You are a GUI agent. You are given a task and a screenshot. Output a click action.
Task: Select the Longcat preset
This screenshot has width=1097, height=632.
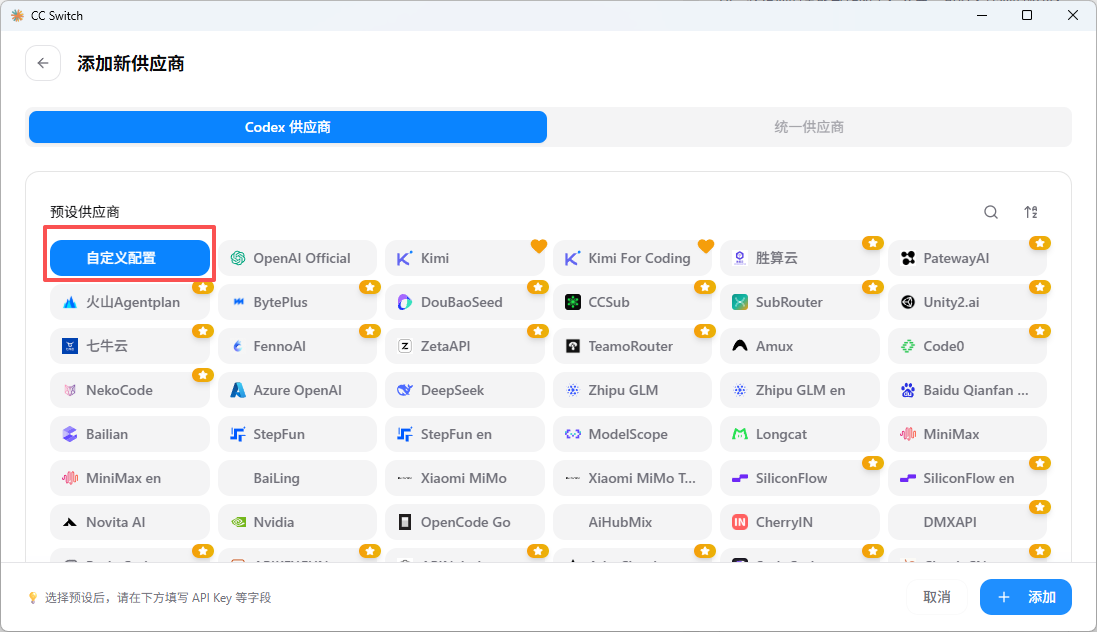(800, 434)
